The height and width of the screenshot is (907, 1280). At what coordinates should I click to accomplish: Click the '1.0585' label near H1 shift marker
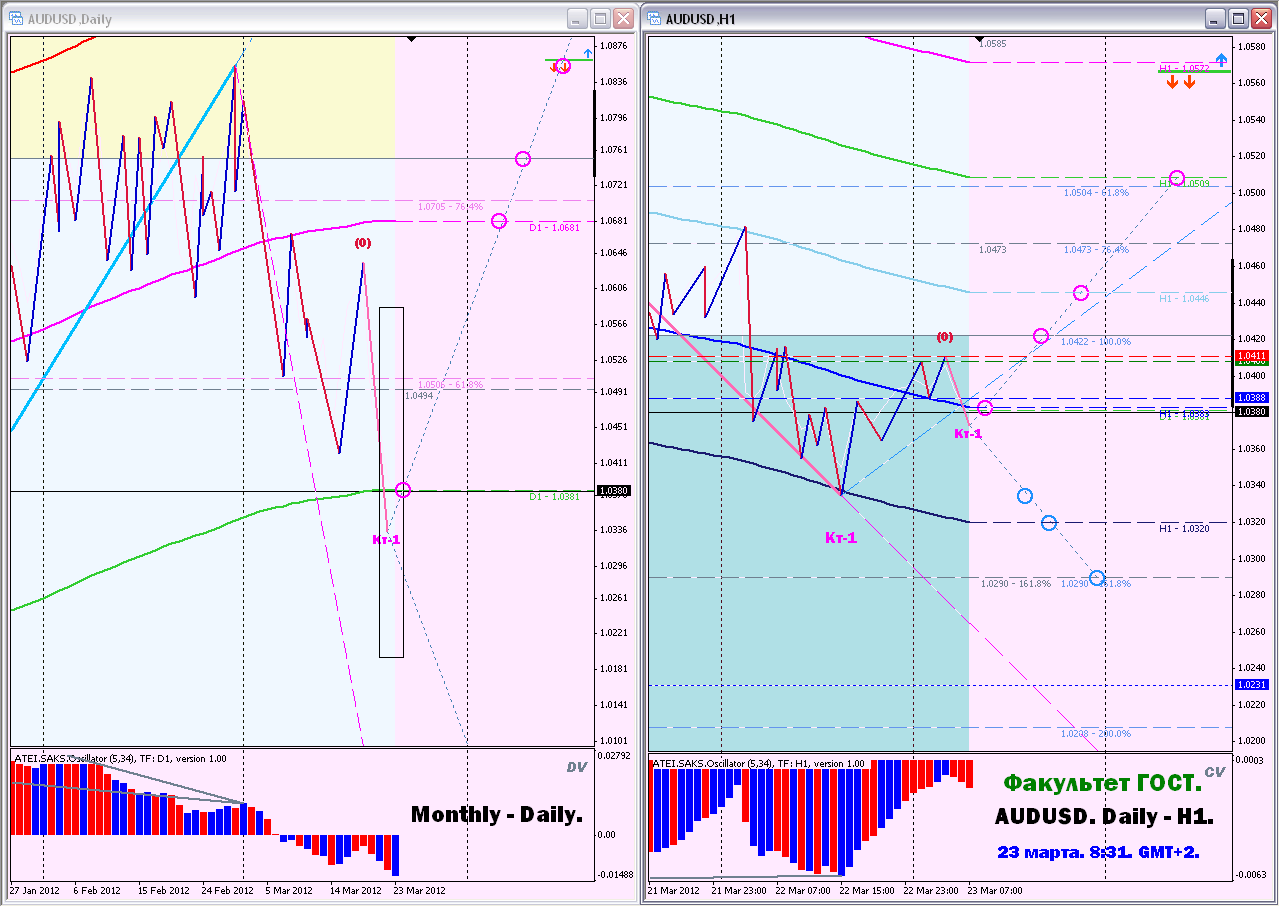click(993, 44)
